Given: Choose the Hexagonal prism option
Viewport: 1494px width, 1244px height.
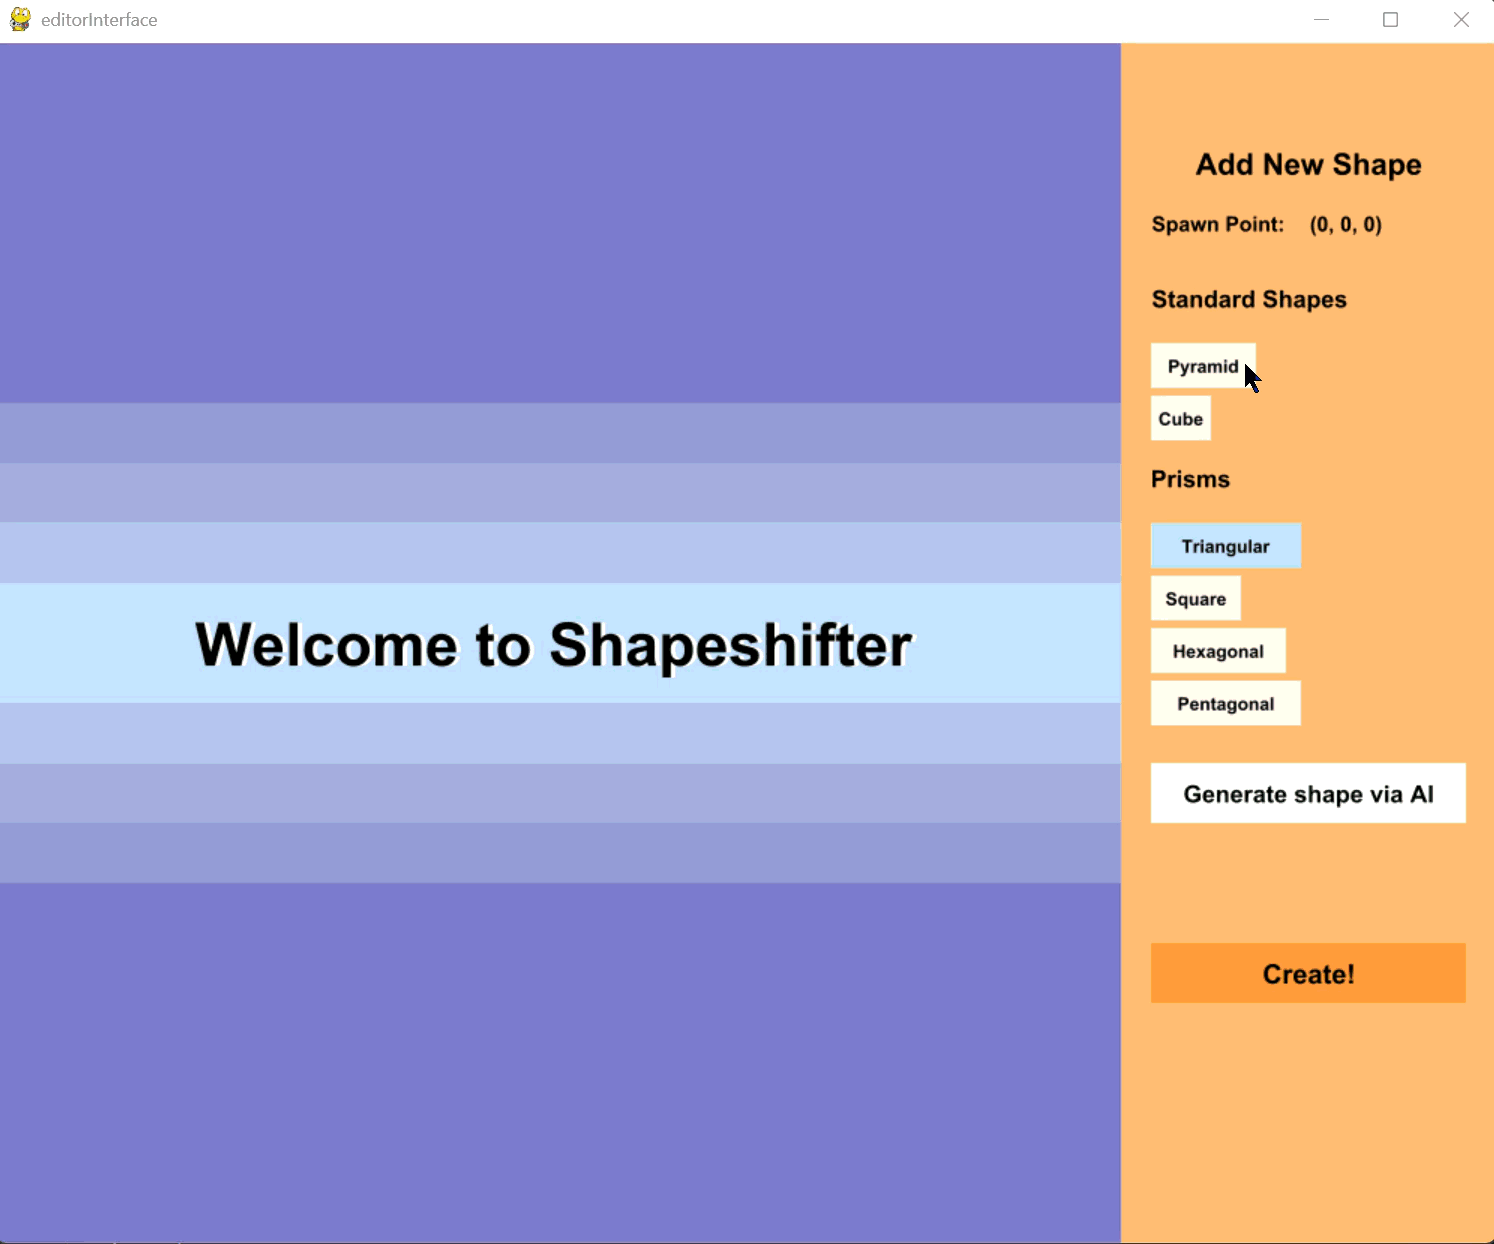Looking at the screenshot, I should [1218, 651].
